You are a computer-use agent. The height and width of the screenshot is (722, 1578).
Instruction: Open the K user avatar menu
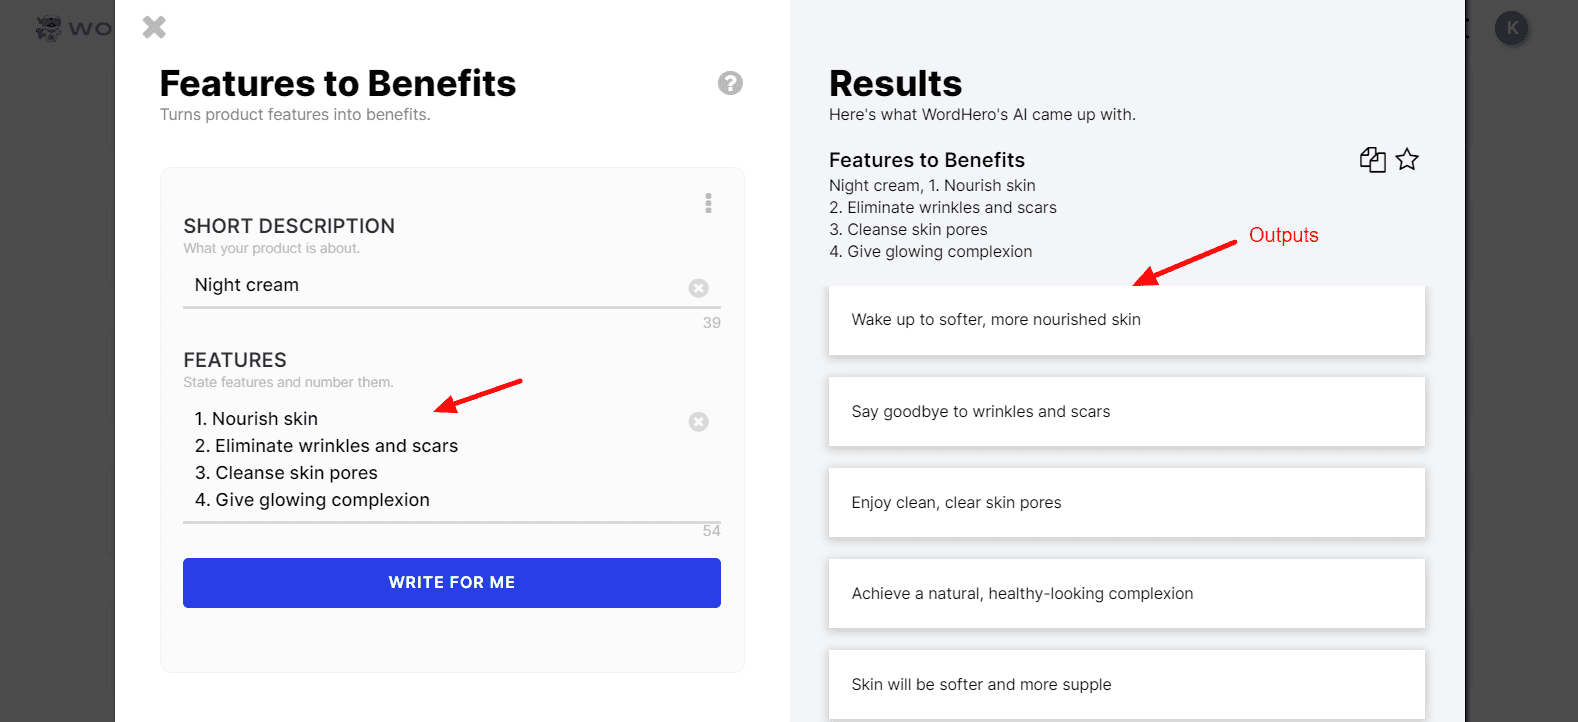1512,28
